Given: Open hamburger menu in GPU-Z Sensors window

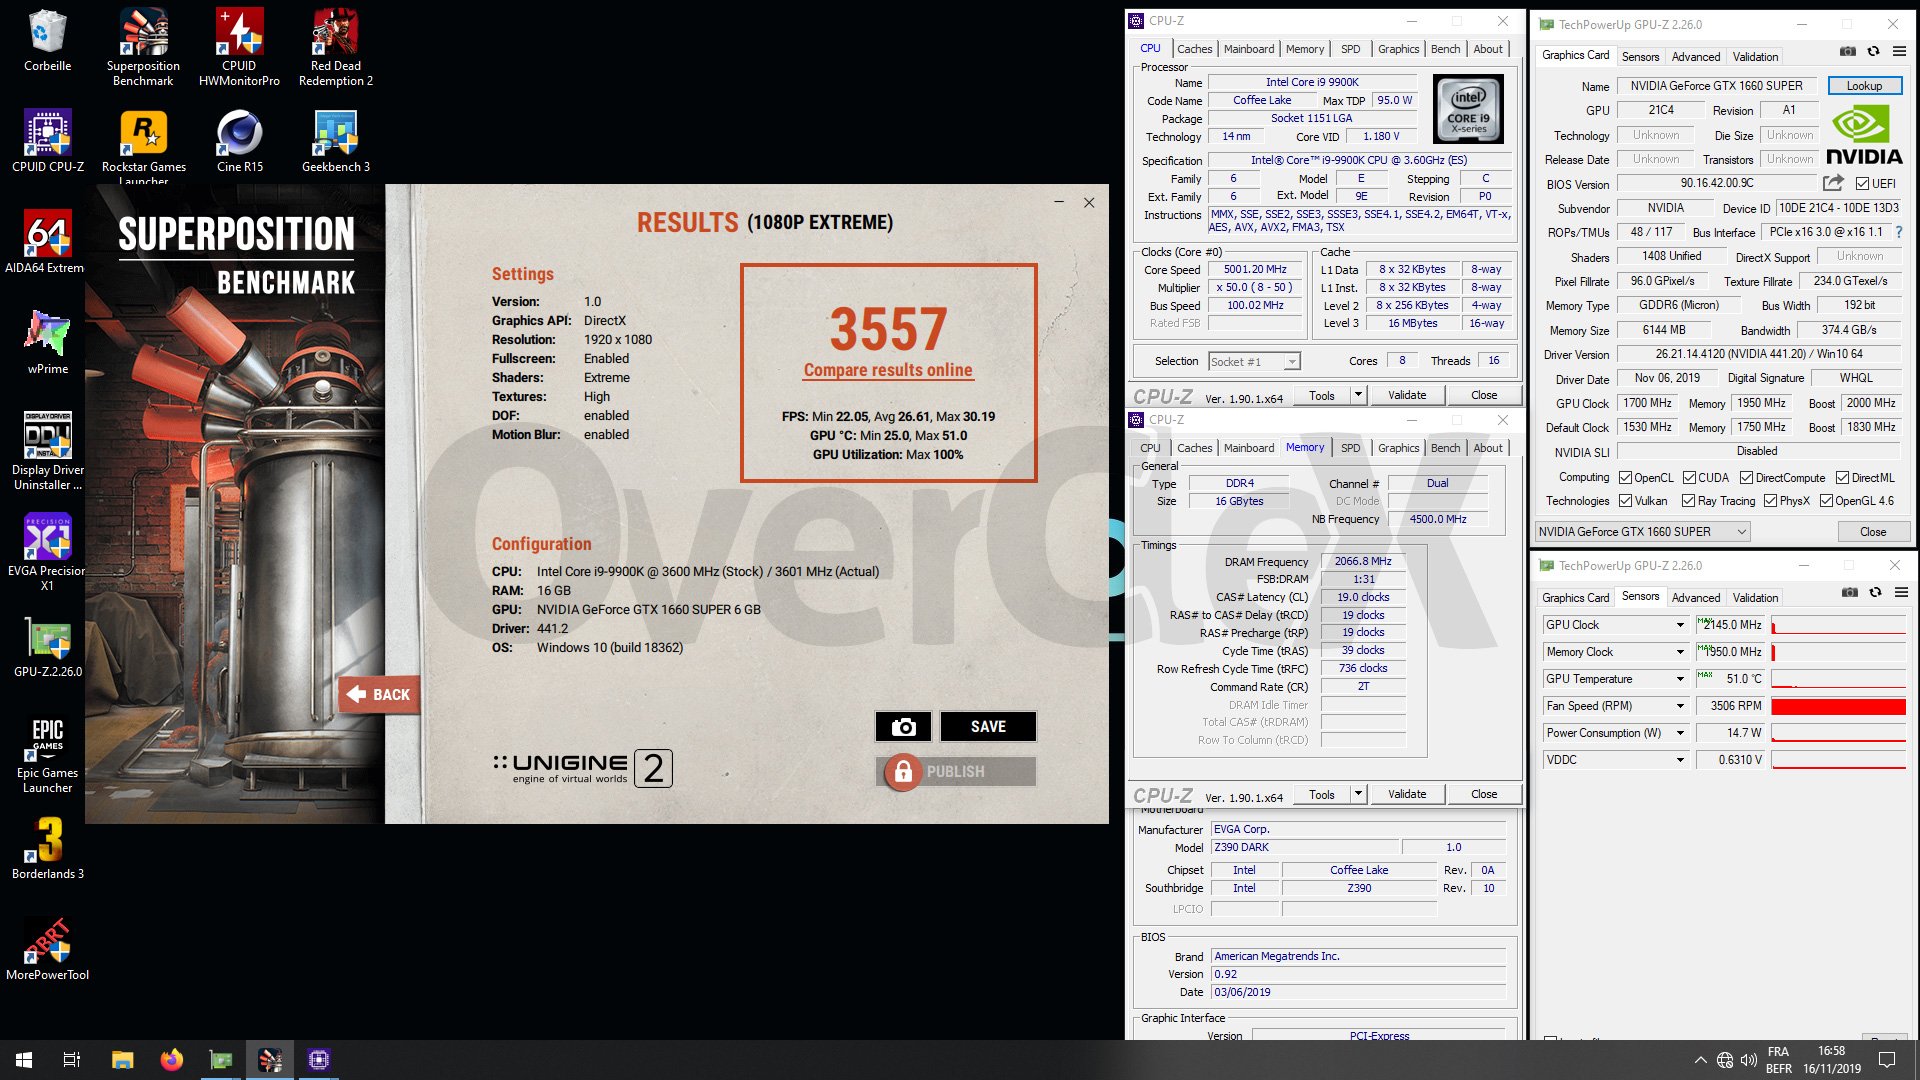Looking at the screenshot, I should click(1901, 592).
